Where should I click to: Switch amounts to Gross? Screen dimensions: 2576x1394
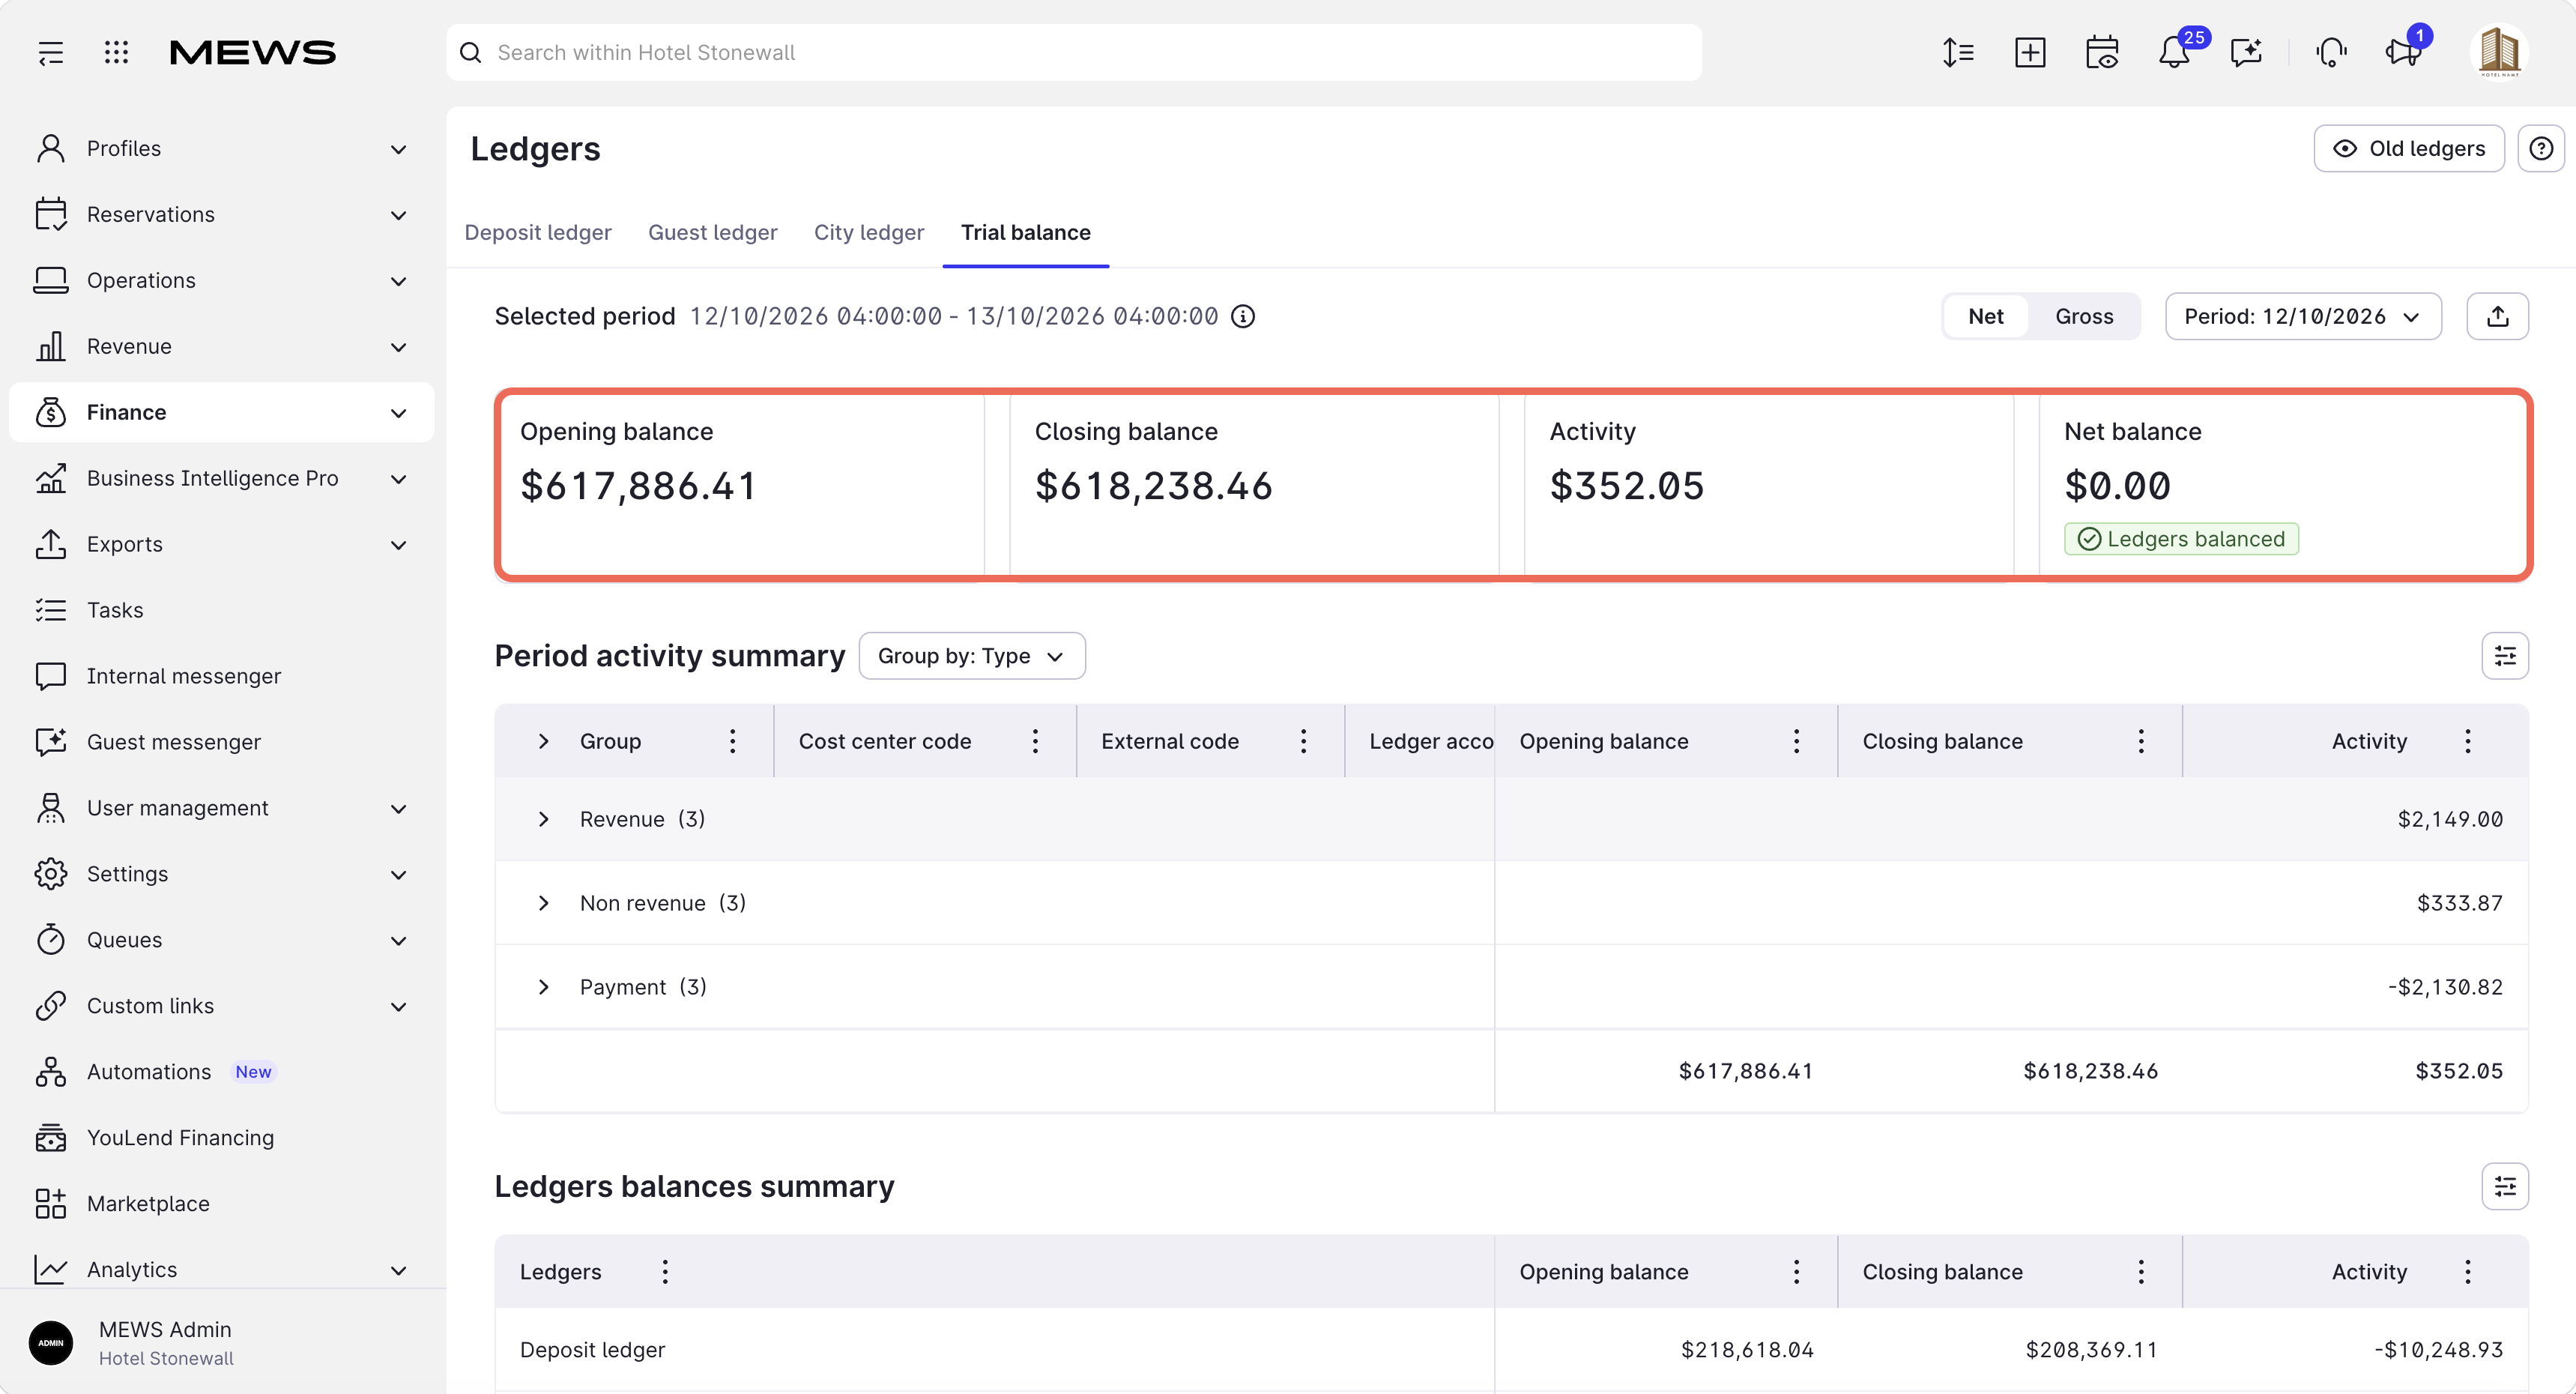(x=2084, y=317)
